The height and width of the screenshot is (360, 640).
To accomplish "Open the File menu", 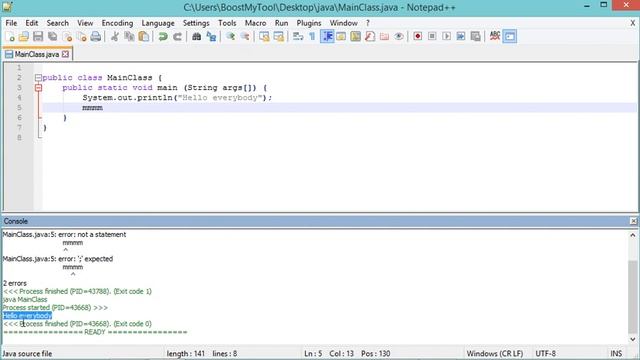I will click(x=11, y=23).
